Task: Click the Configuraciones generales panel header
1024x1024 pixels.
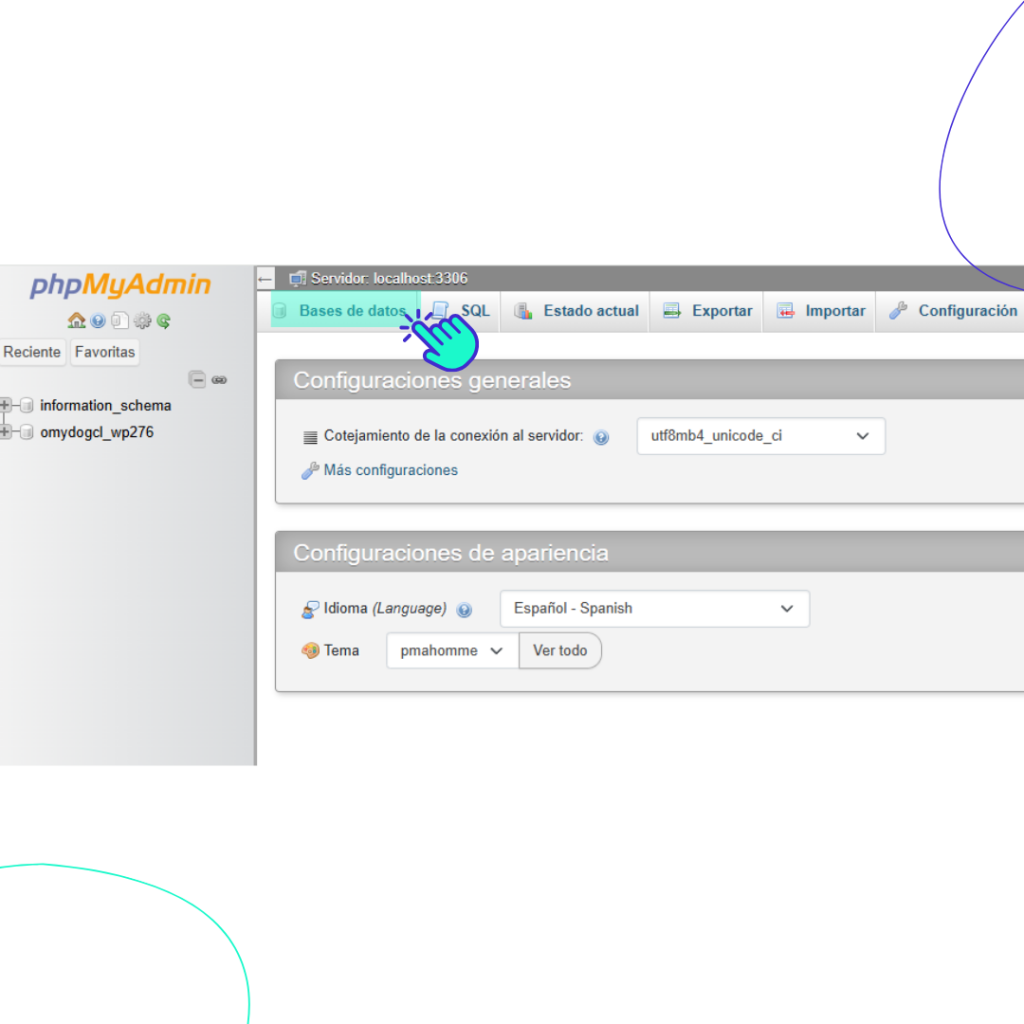Action: (x=650, y=380)
